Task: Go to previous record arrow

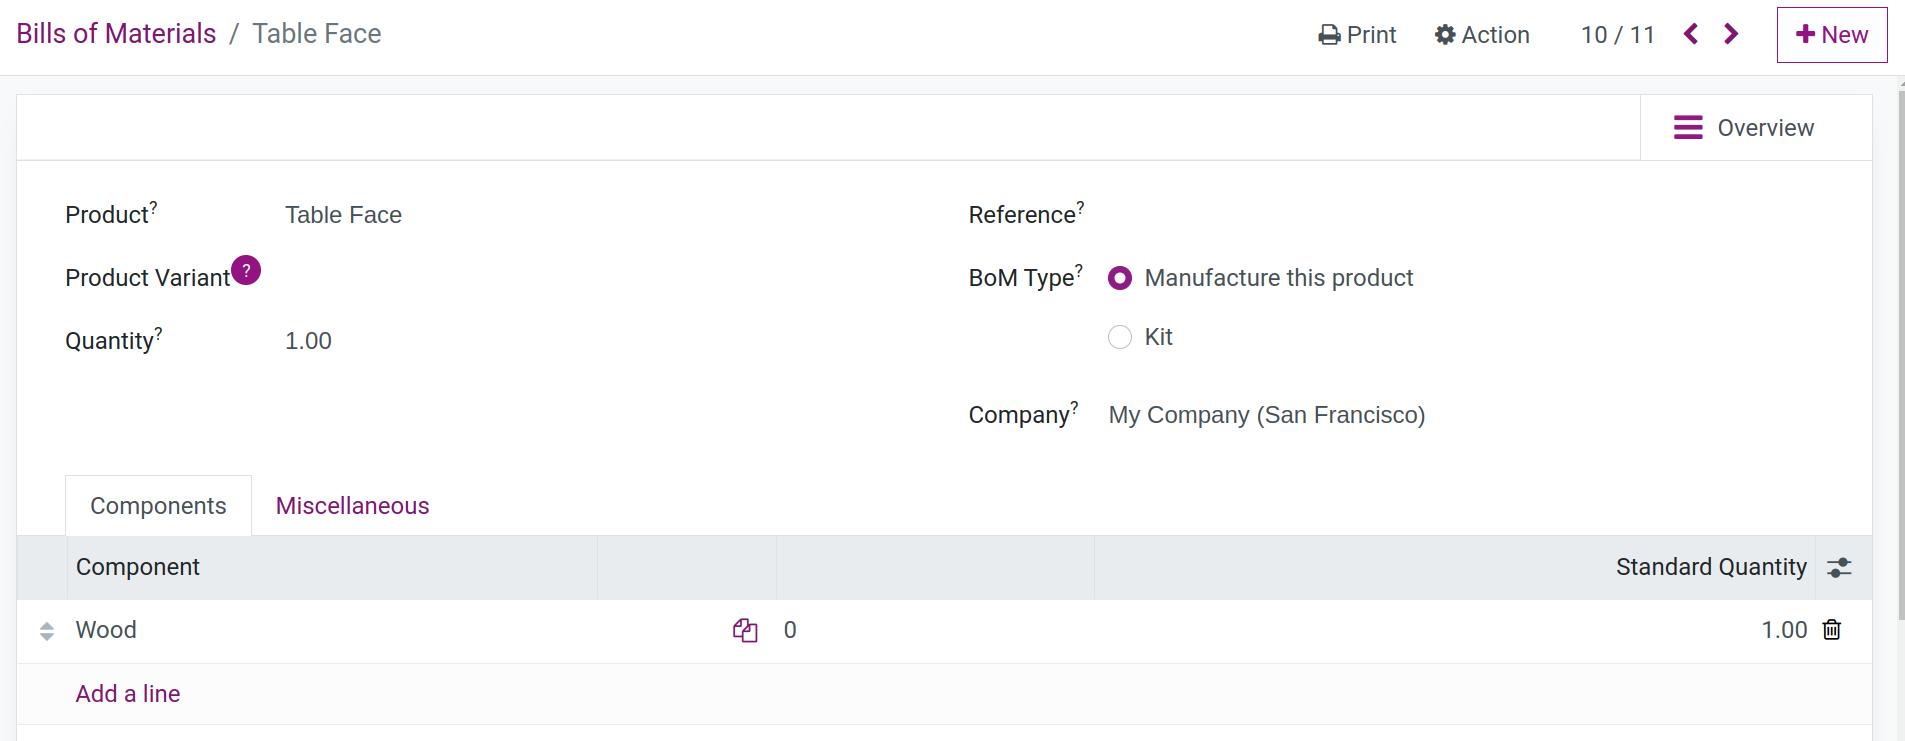Action: coord(1691,34)
